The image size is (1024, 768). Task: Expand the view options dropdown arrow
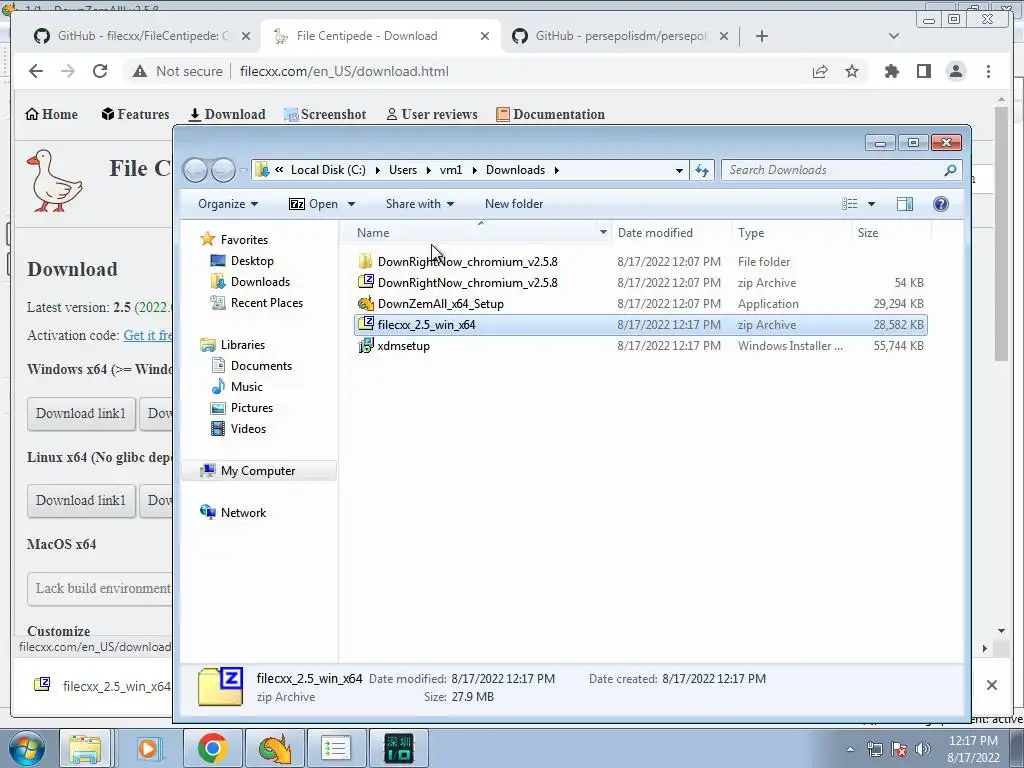coord(871,204)
